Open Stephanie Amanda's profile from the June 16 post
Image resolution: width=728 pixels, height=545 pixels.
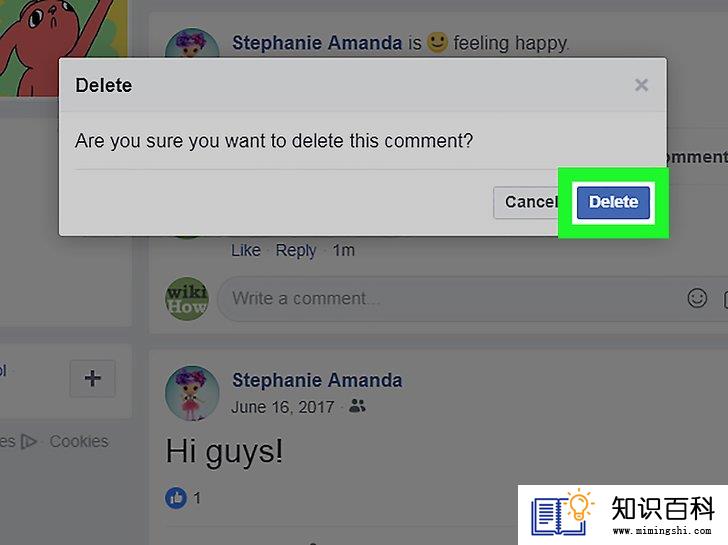point(317,380)
